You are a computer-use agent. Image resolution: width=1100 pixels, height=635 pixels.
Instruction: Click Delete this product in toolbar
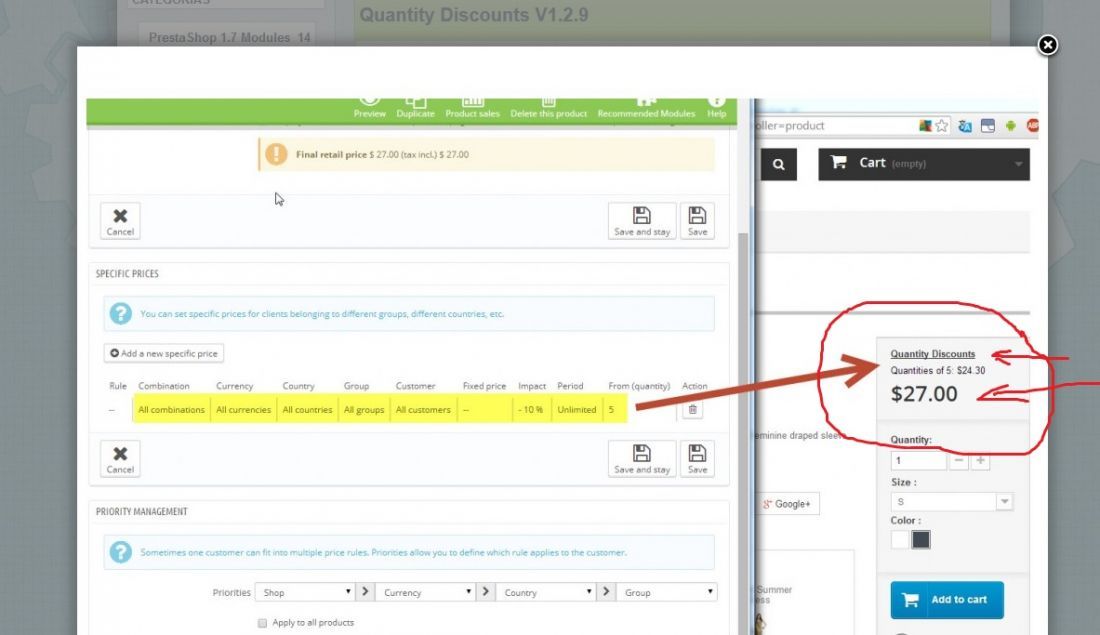[549, 108]
